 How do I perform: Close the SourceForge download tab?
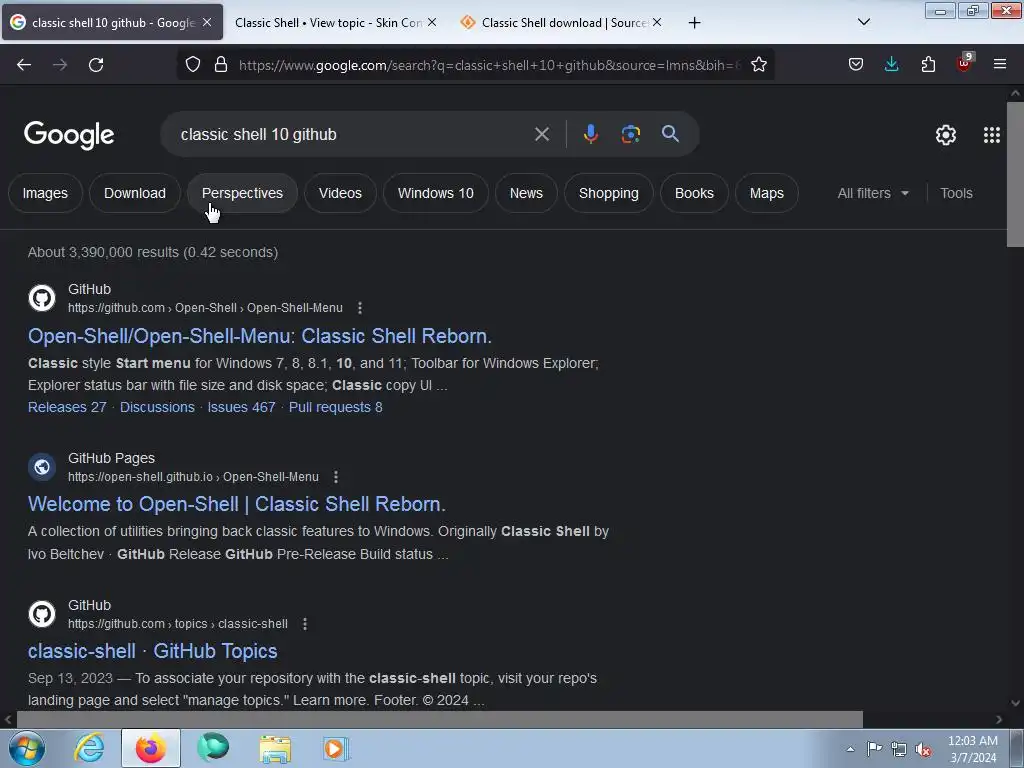[657, 22]
